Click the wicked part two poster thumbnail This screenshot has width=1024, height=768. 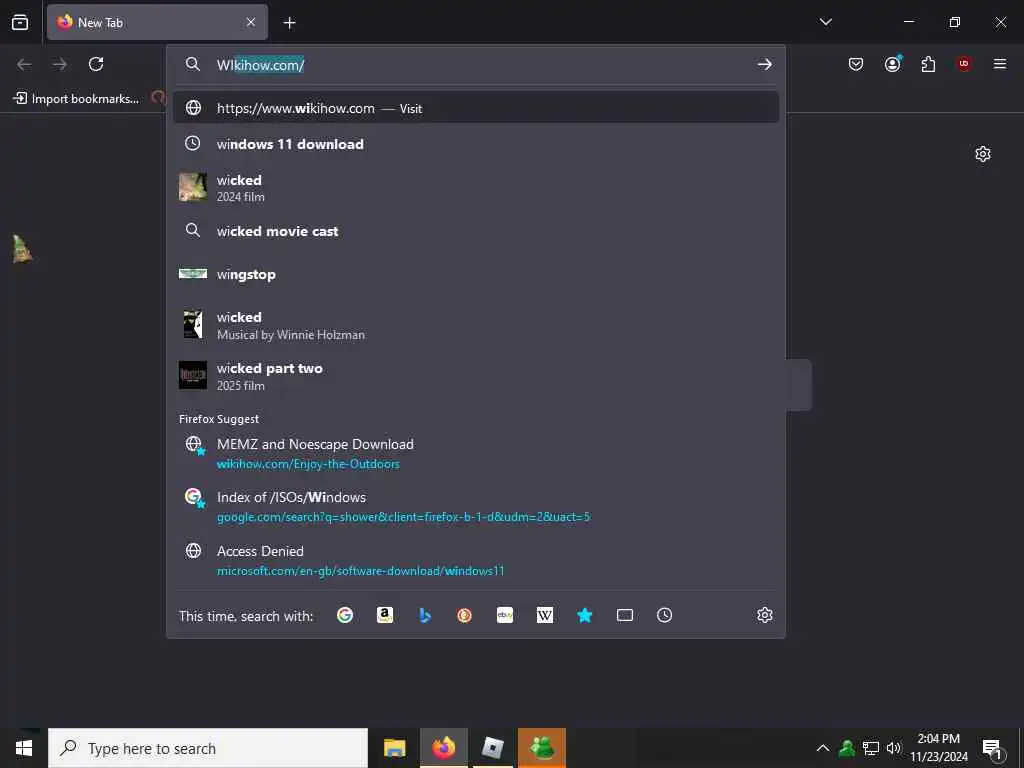point(193,376)
